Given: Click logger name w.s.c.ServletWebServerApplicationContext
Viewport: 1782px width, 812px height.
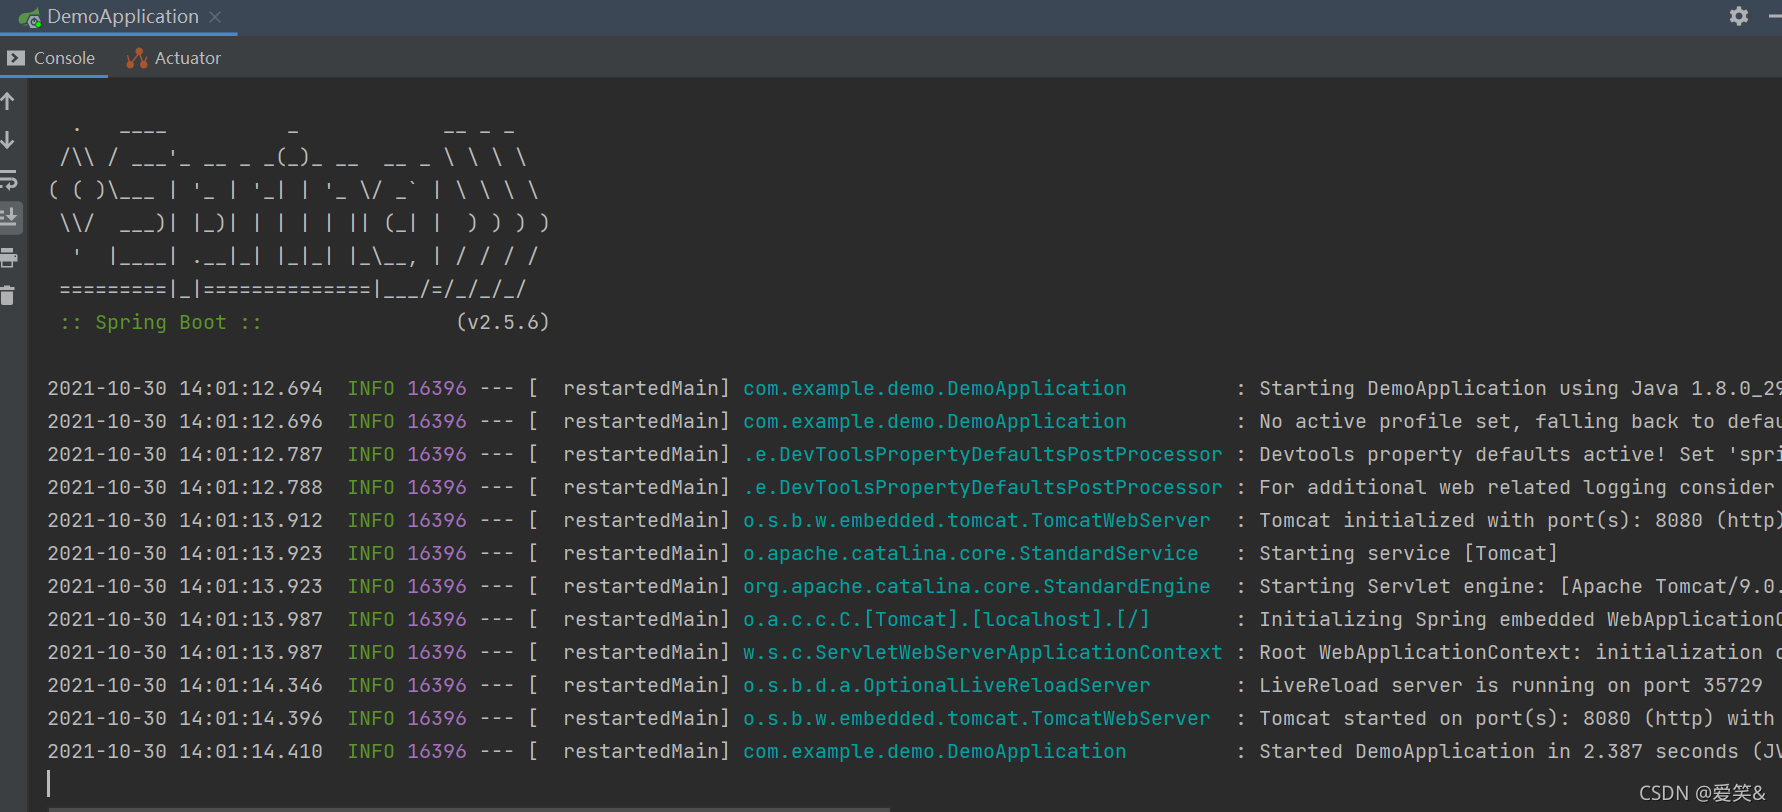Looking at the screenshot, I should 982,652.
